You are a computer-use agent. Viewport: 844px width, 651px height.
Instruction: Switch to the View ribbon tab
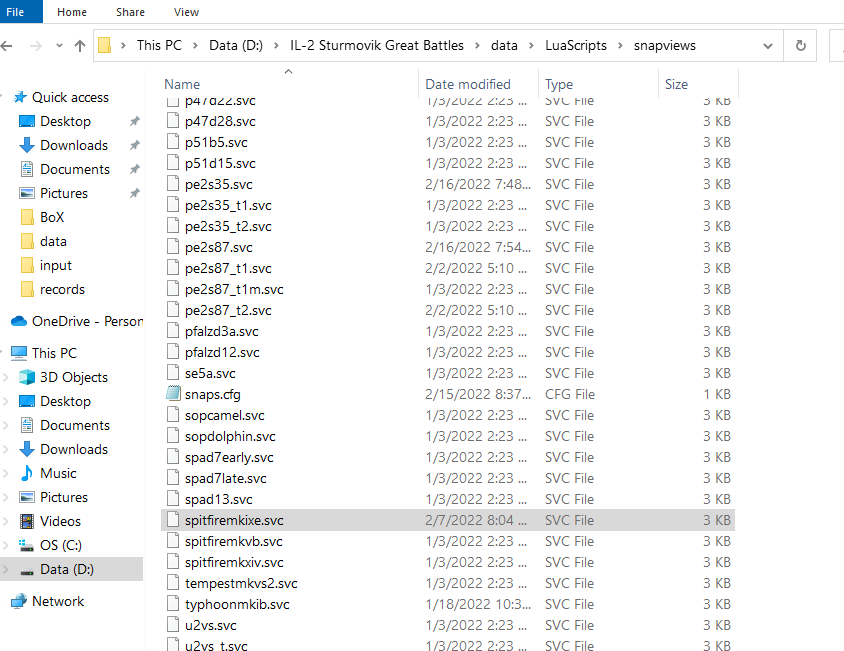tap(186, 12)
